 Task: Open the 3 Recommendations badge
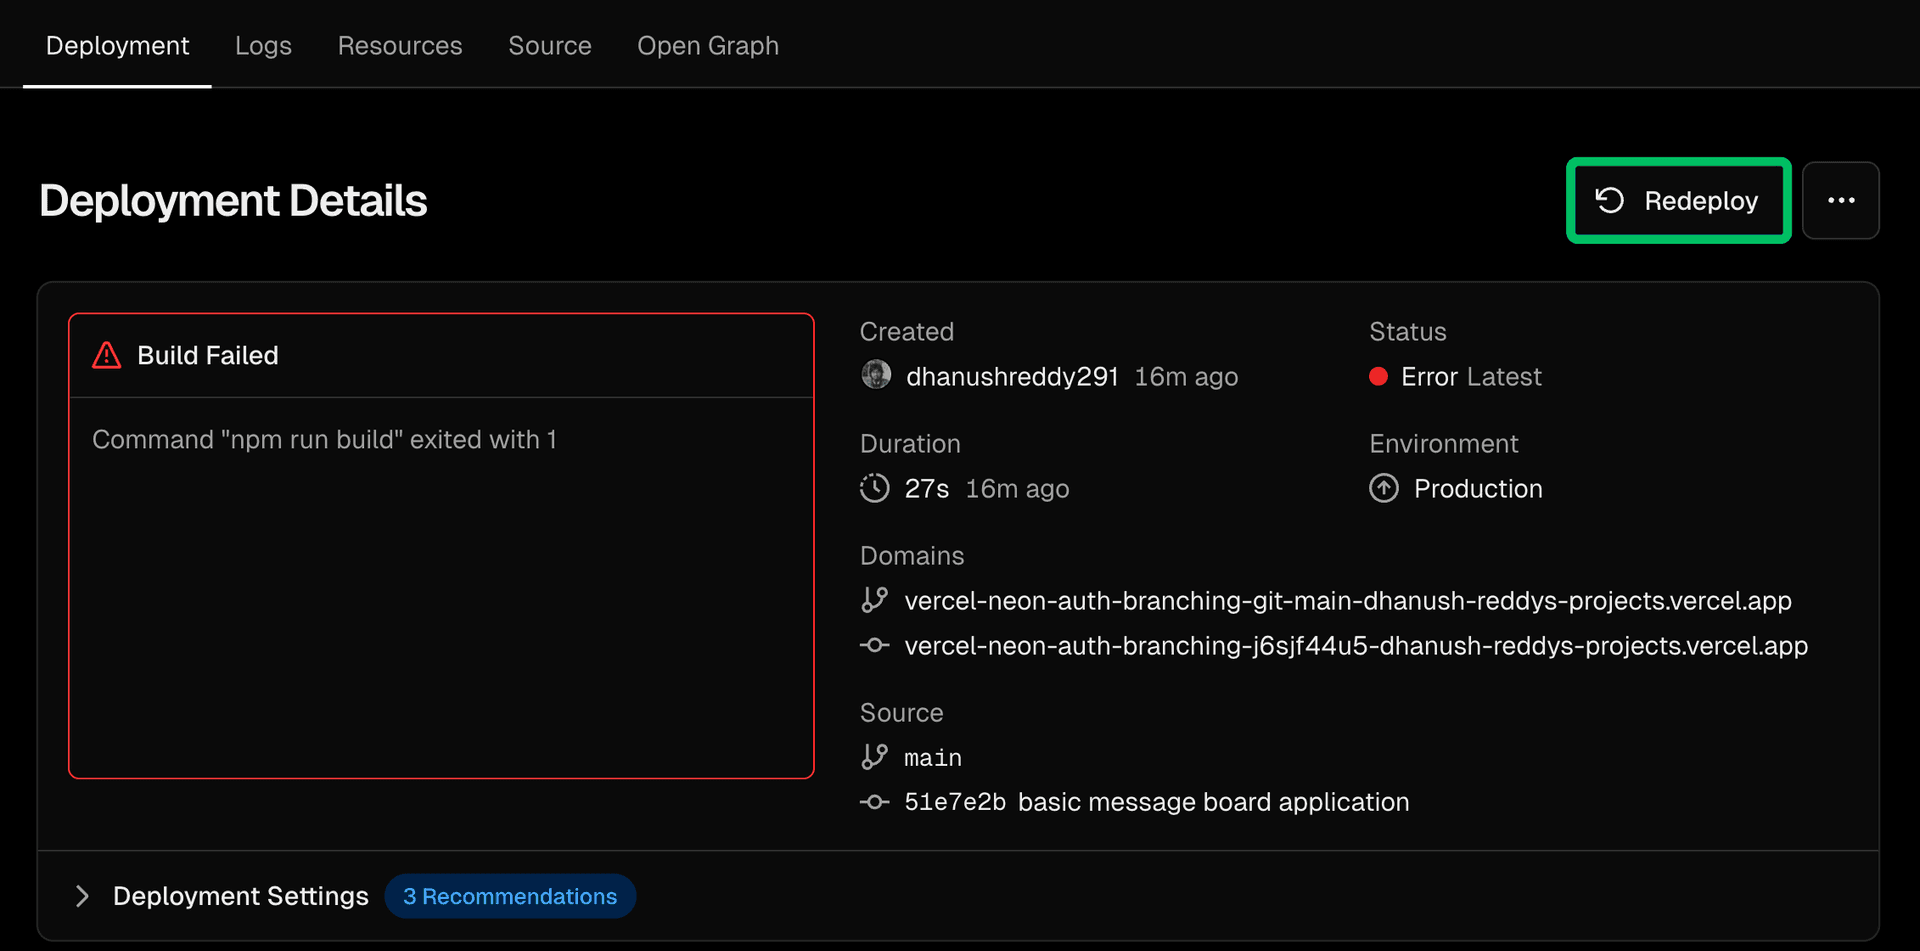(x=510, y=896)
